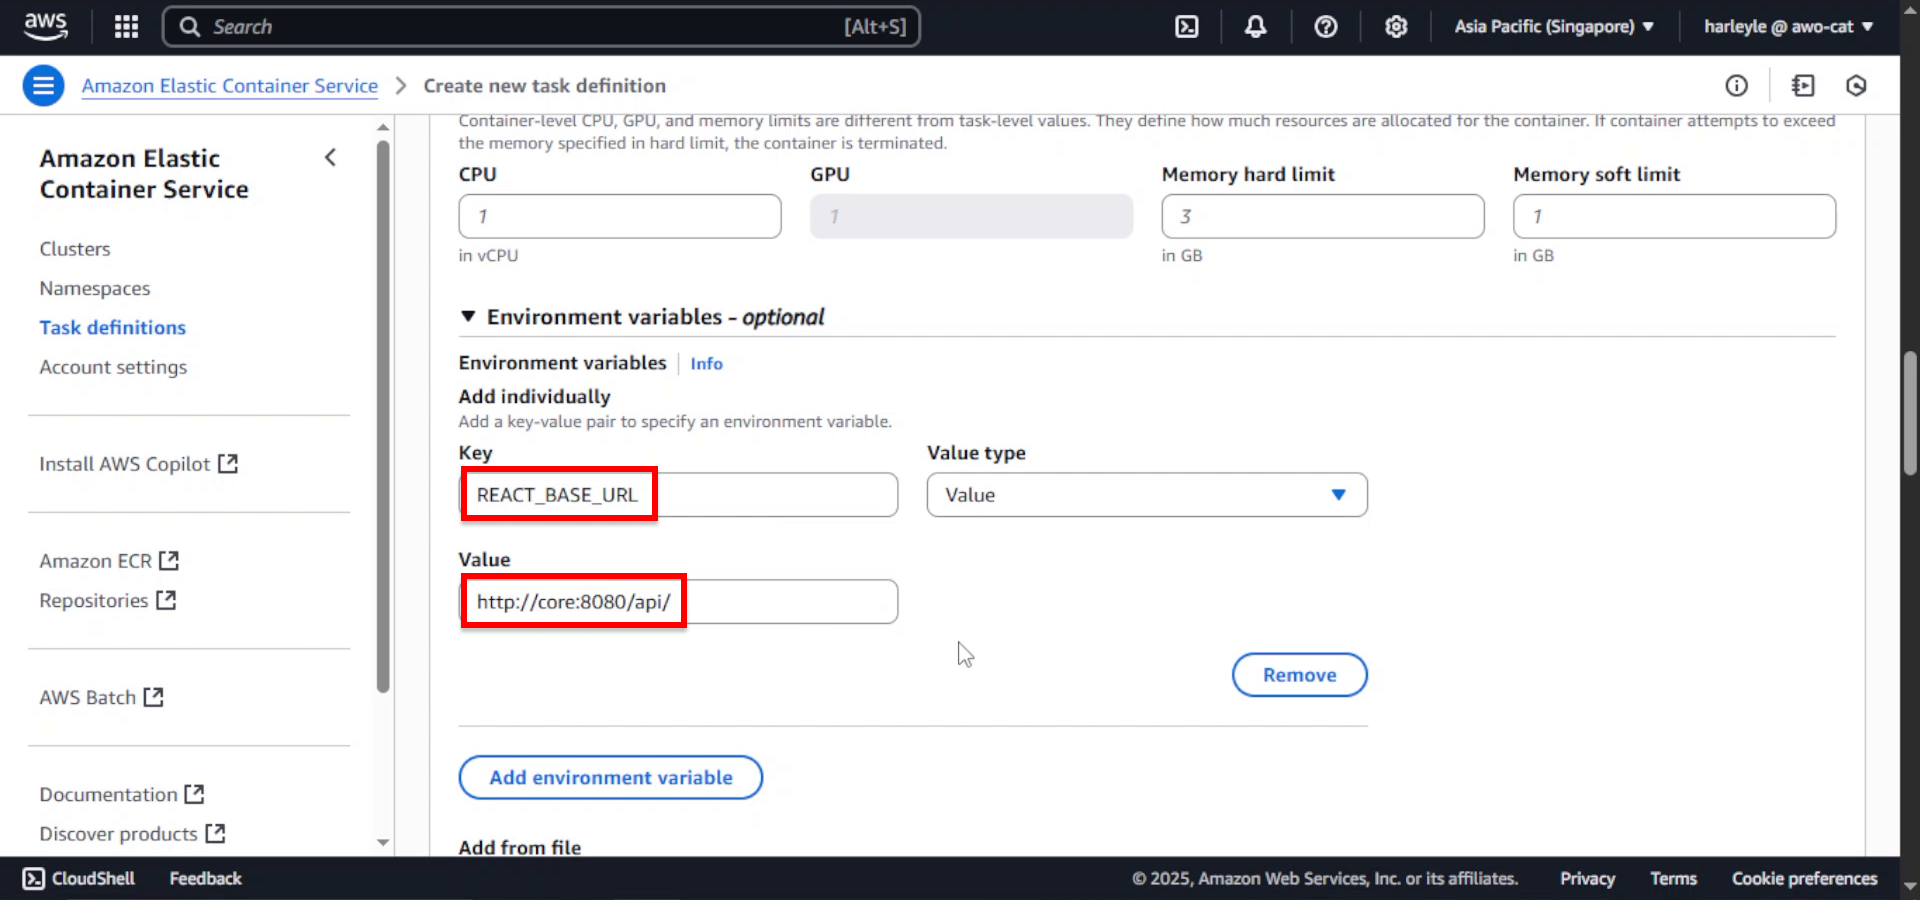Click the sidebar scroll up arrow

(383, 127)
